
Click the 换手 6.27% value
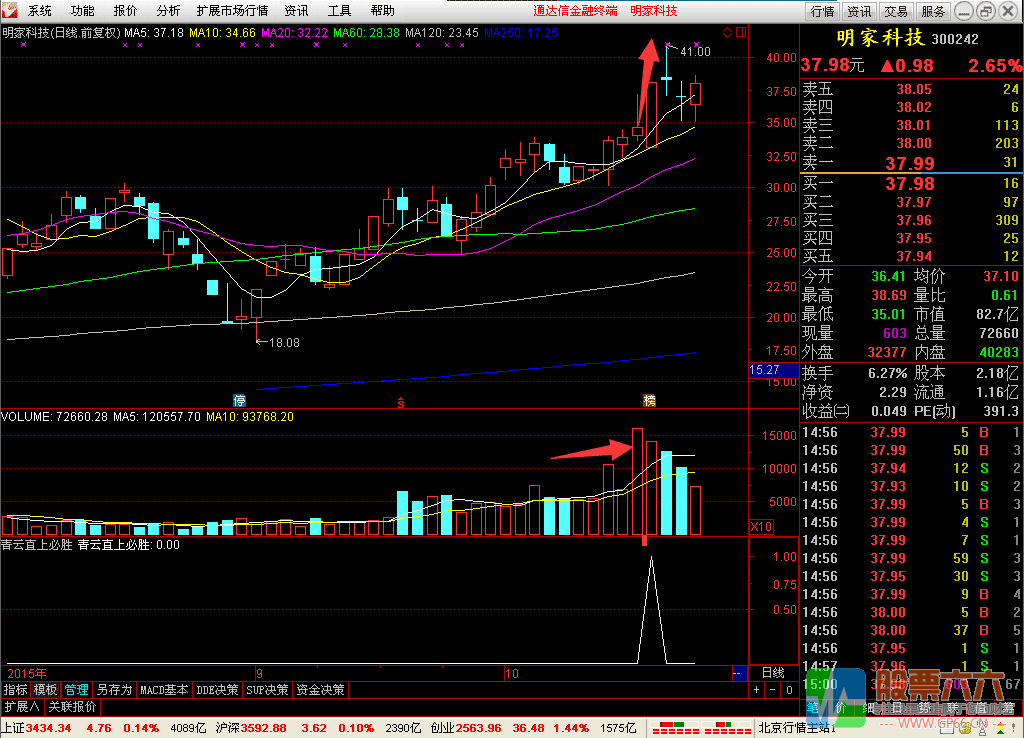(888, 374)
